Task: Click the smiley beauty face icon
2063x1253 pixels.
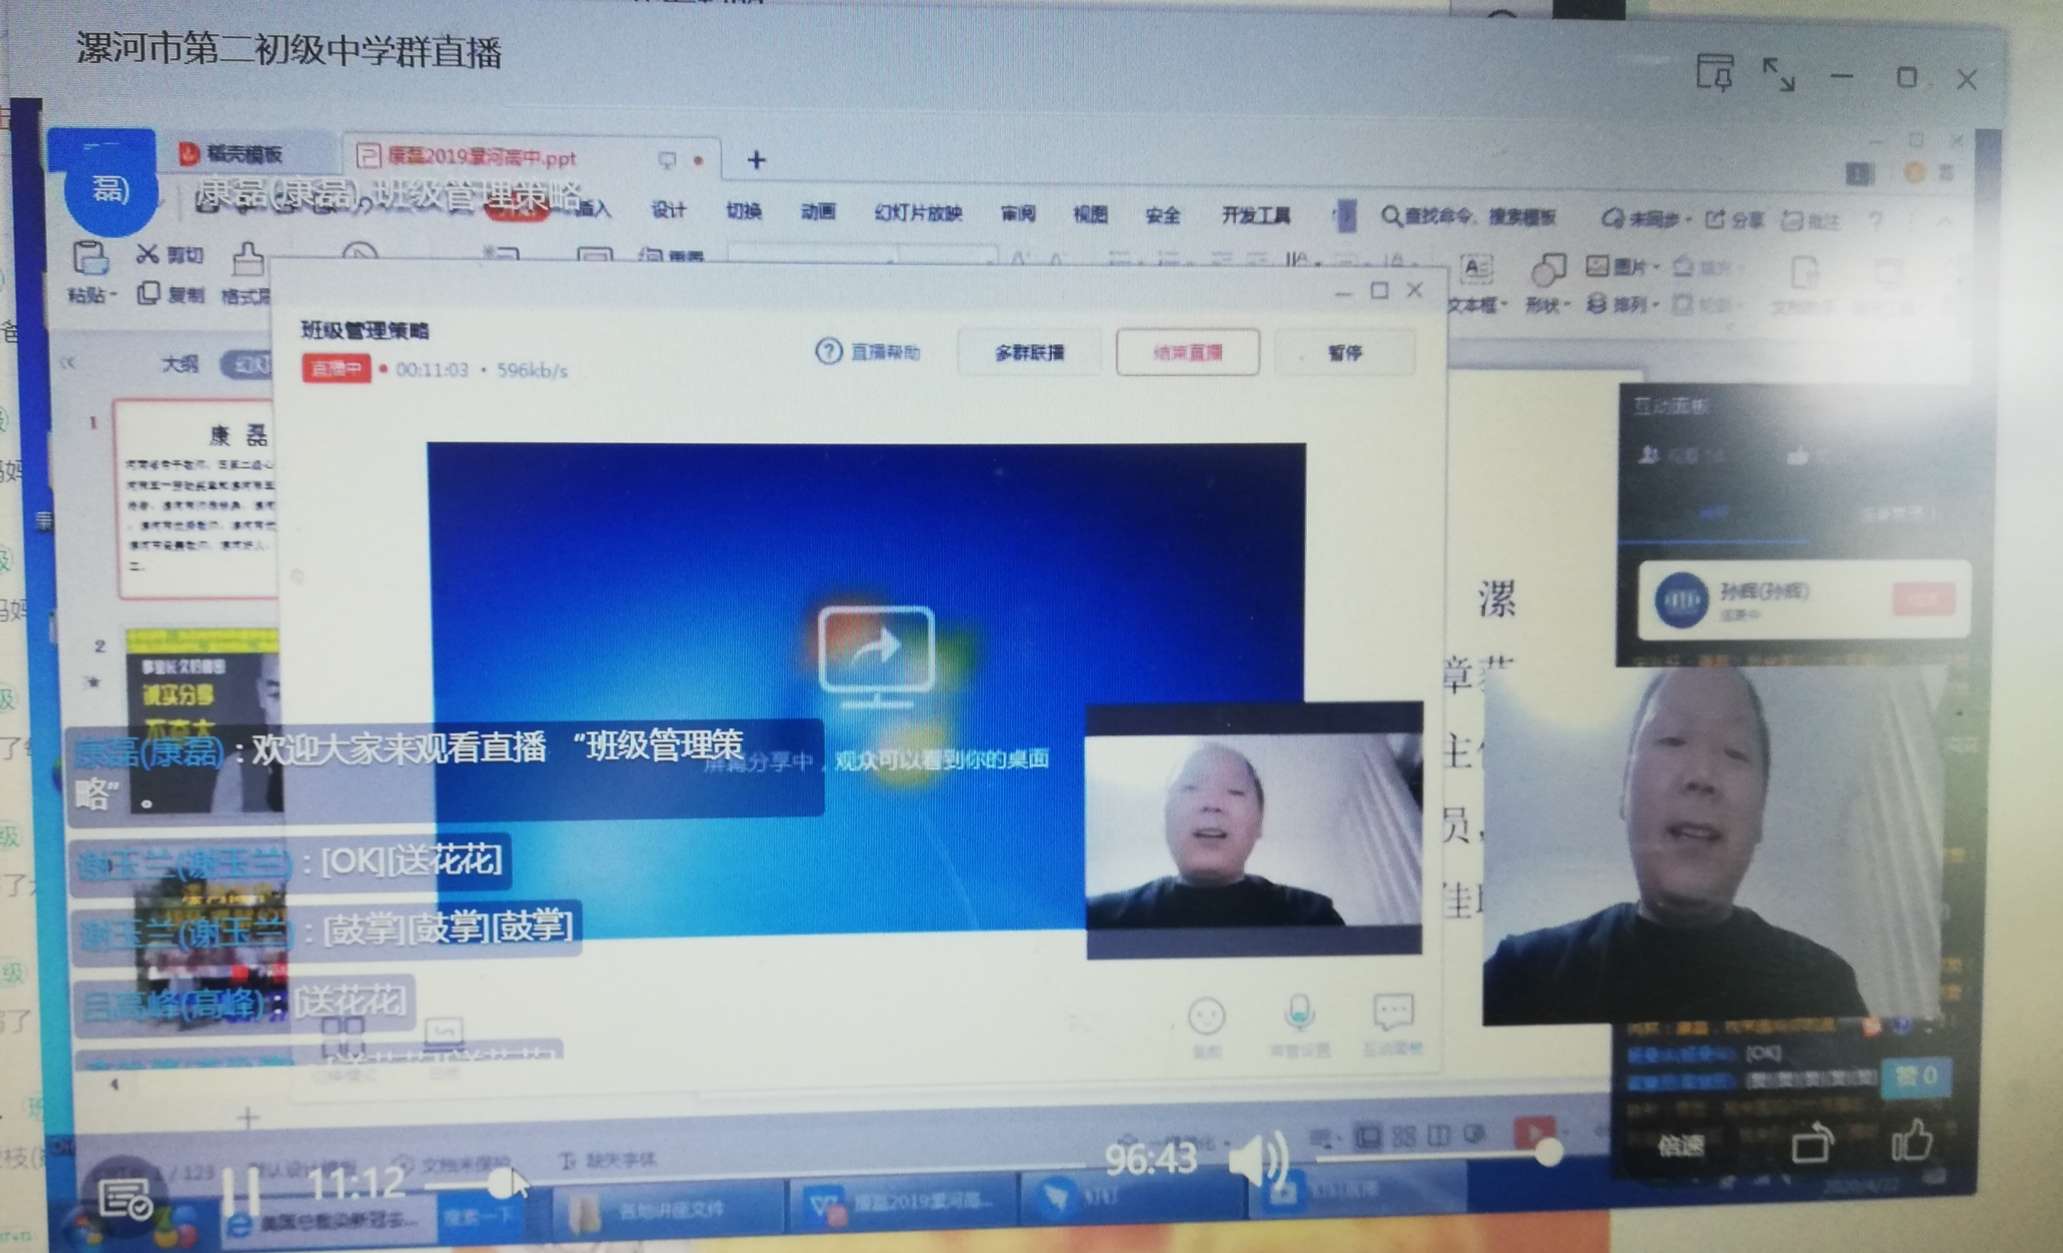Action: click(1206, 1018)
